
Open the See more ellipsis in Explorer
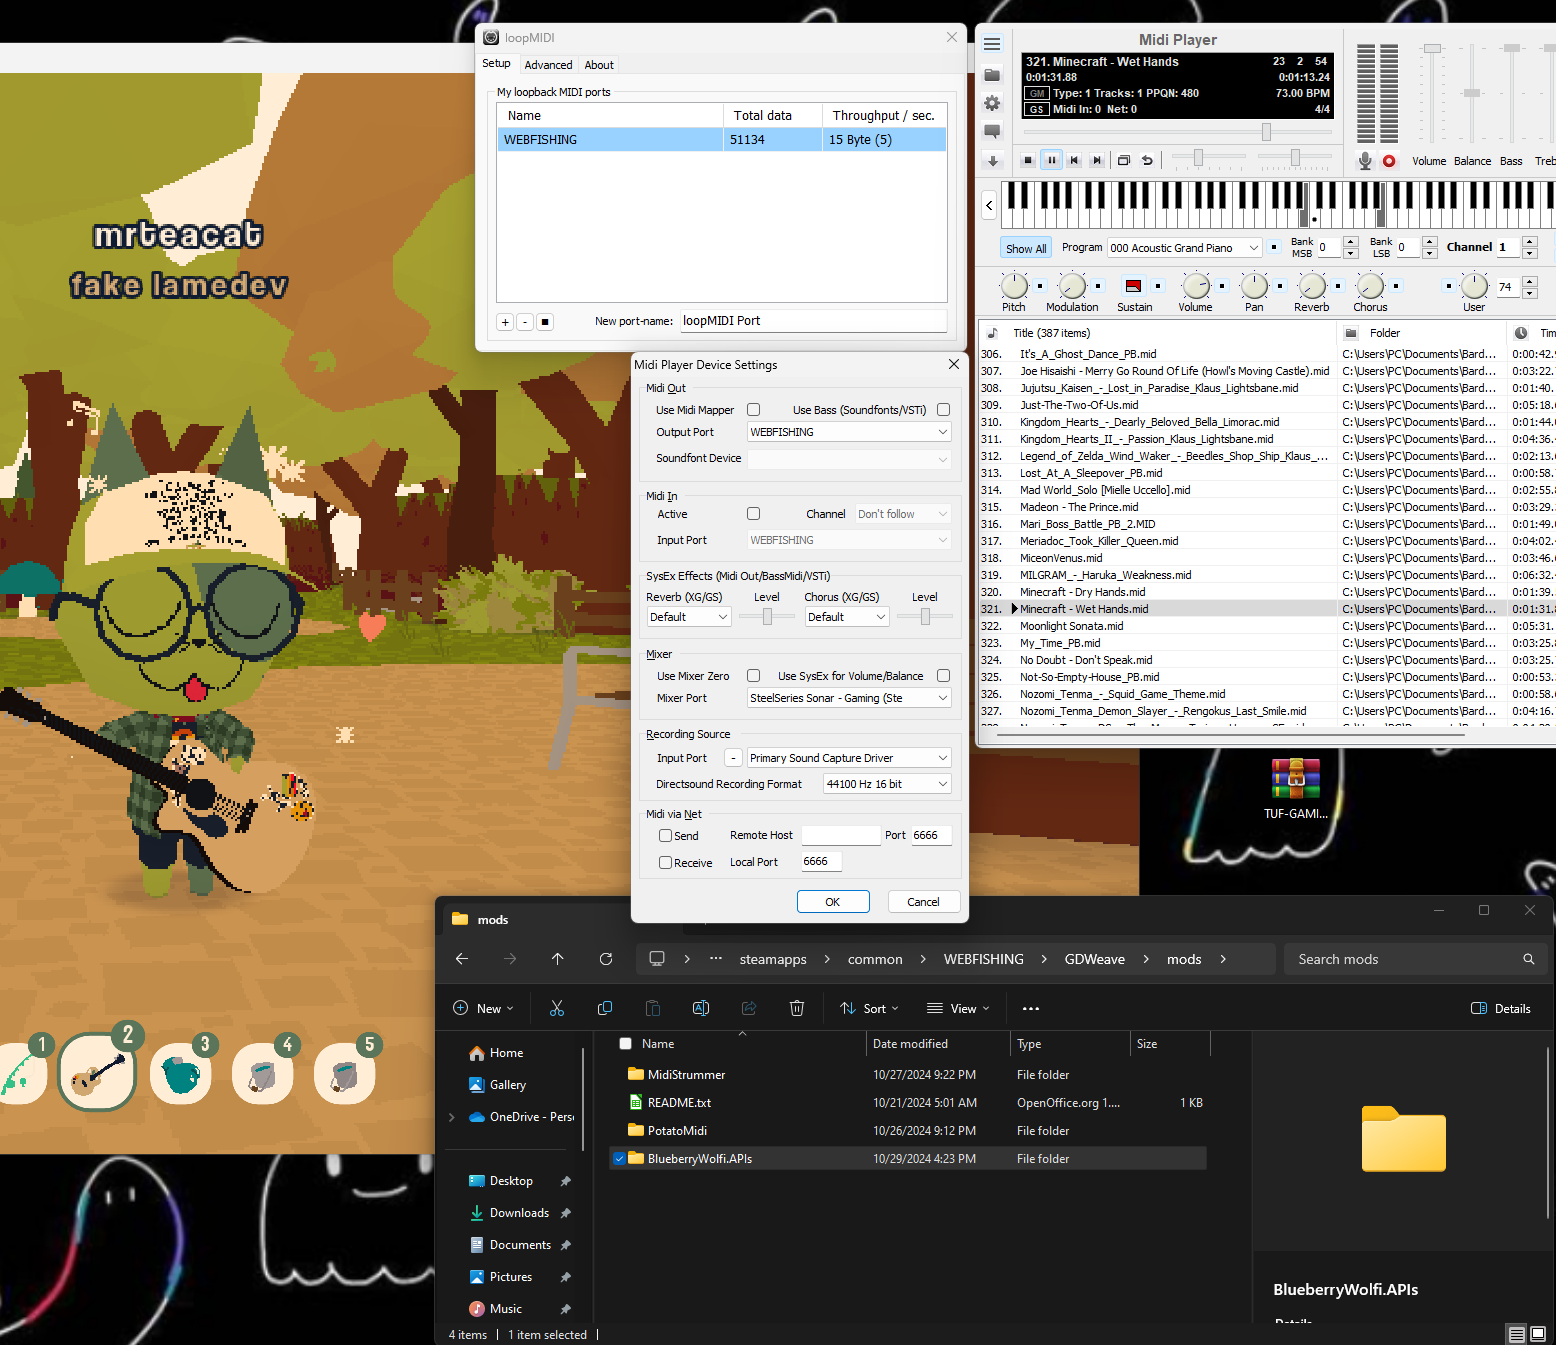tap(1031, 1008)
